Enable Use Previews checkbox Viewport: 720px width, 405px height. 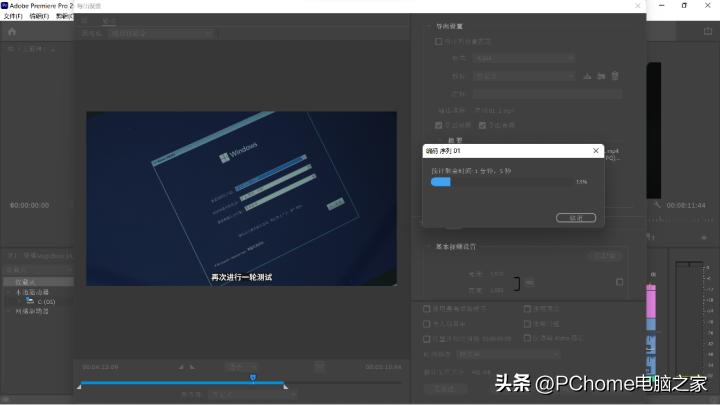527,309
